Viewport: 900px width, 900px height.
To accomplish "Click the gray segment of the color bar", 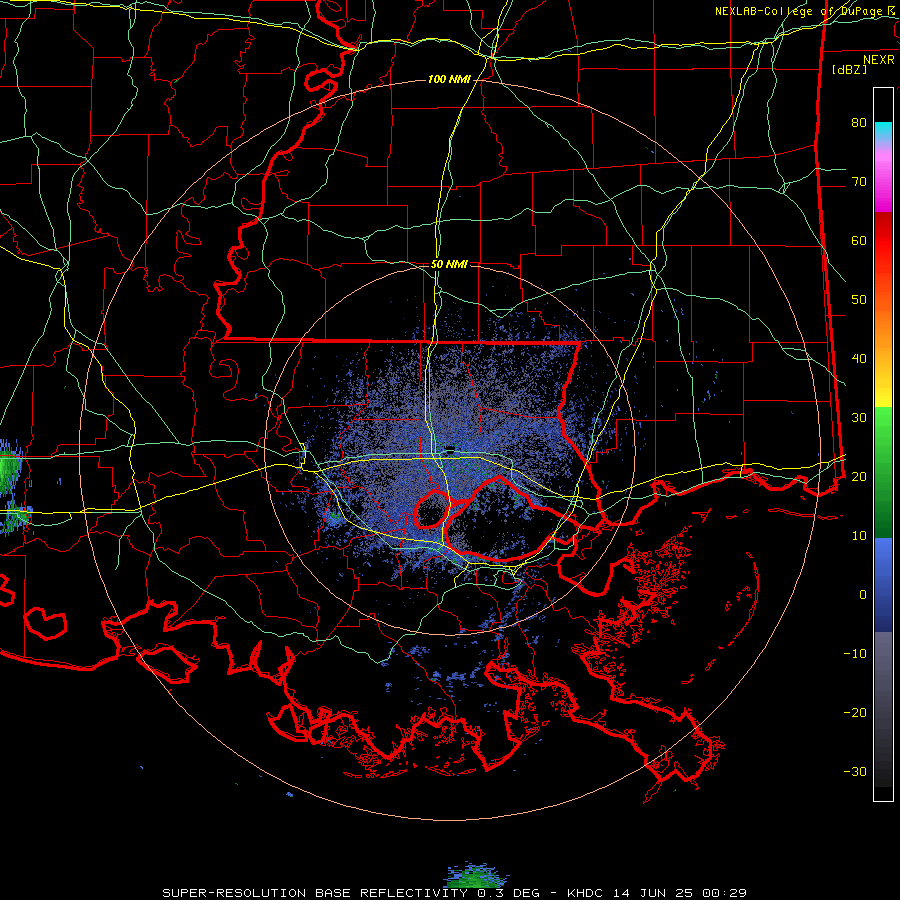I will [883, 709].
